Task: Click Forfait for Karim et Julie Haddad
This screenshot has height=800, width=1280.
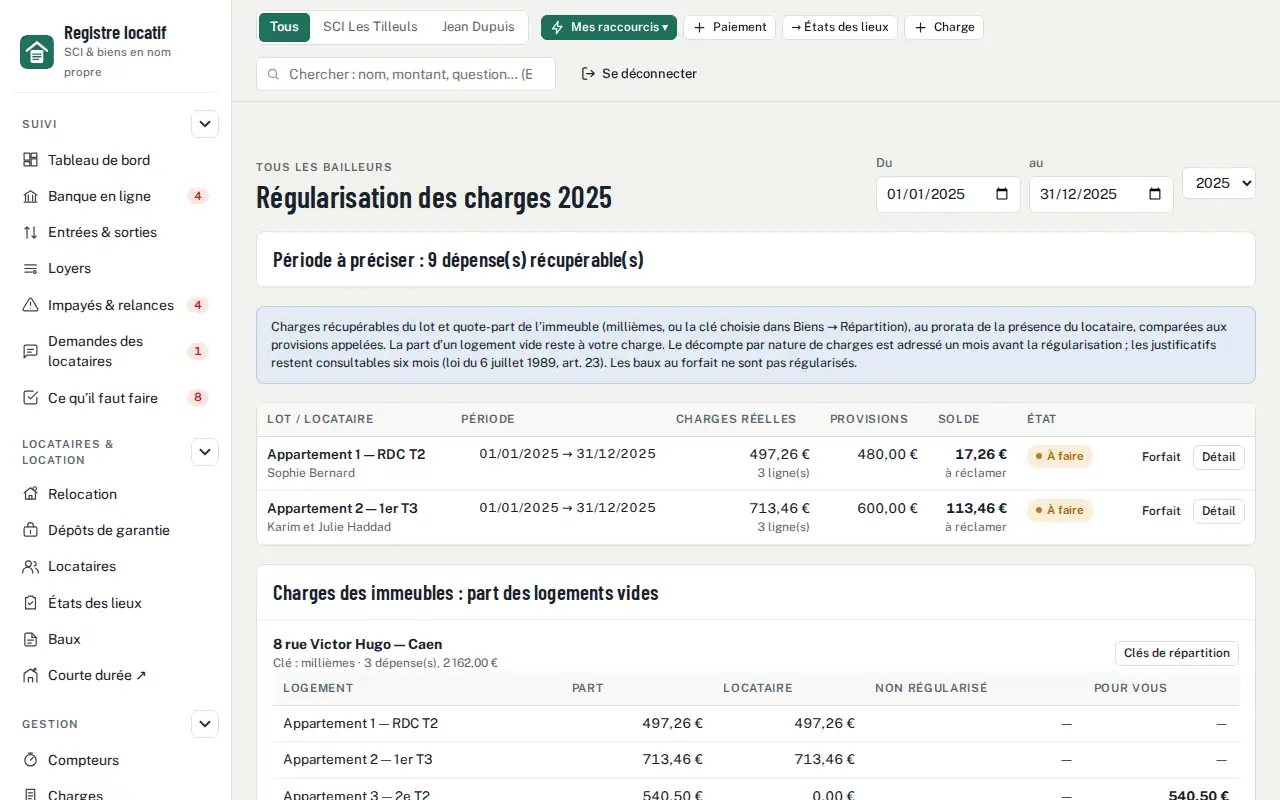Action: coord(1161,511)
